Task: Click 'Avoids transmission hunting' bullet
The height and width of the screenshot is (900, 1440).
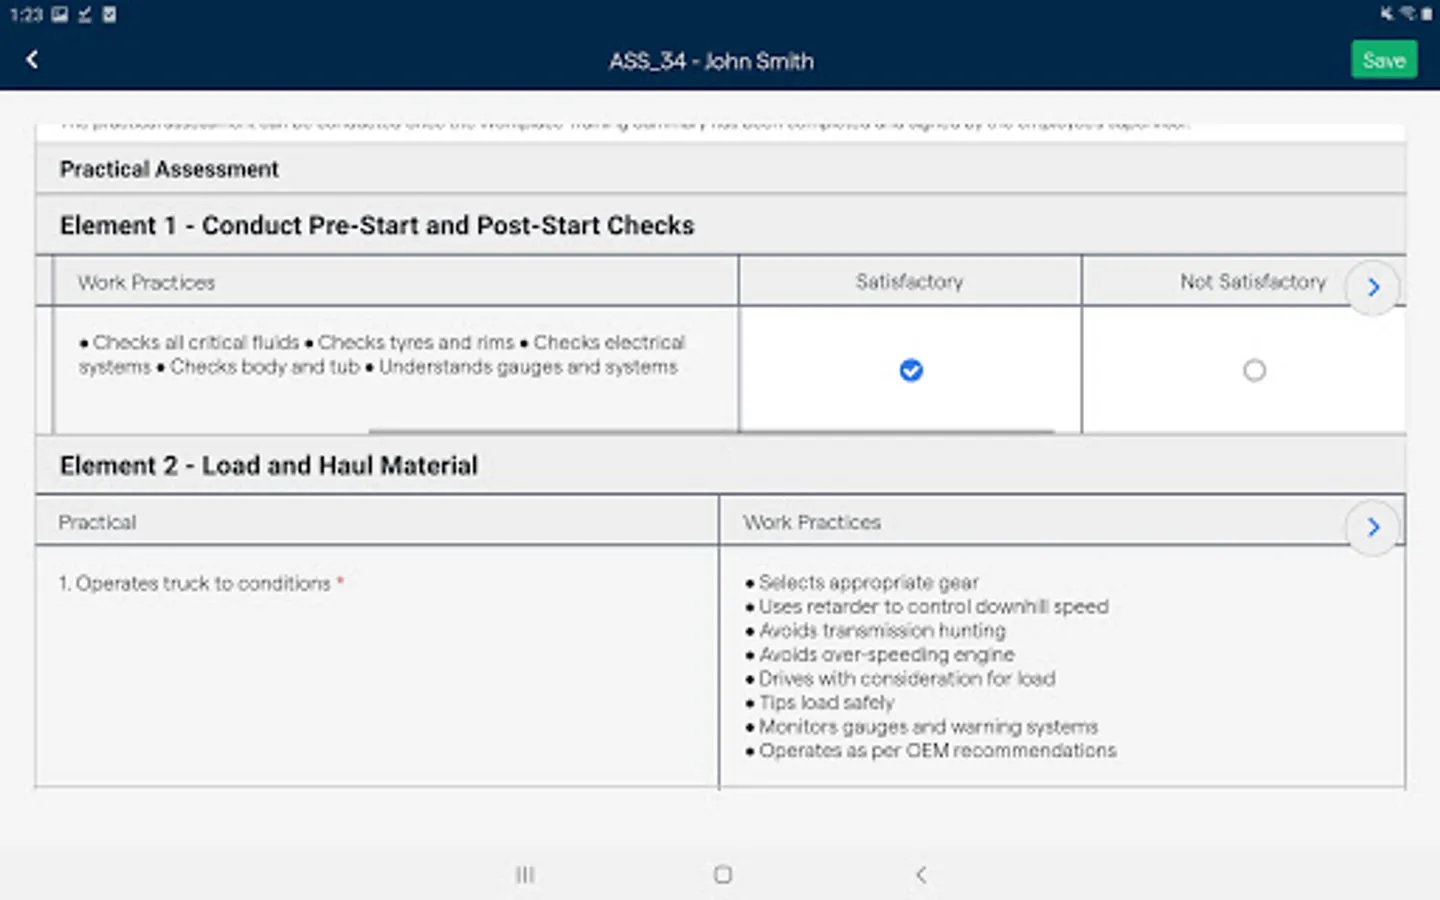Action: (x=876, y=630)
